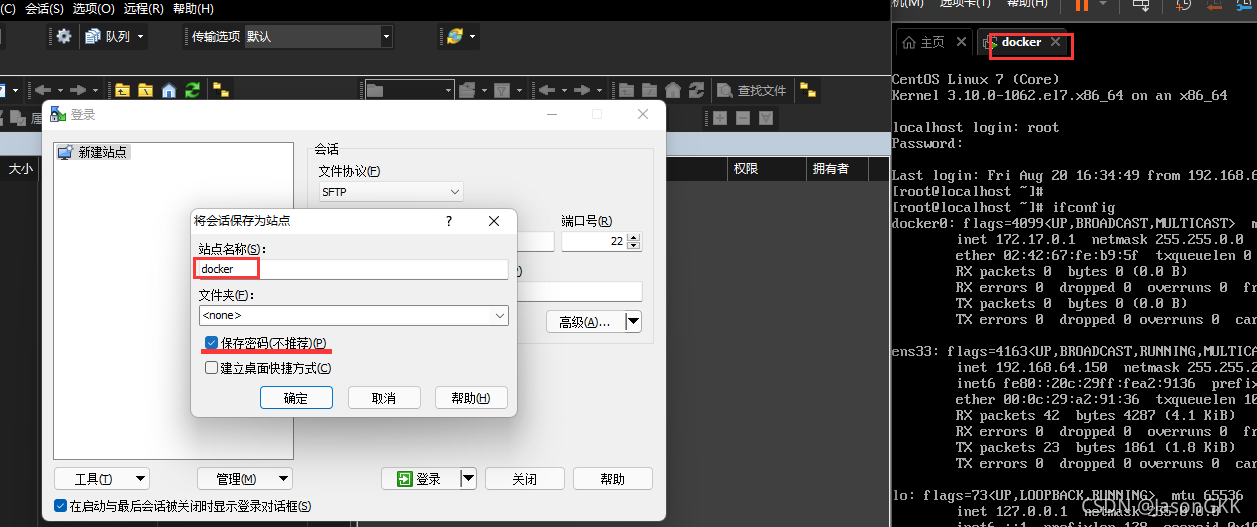
Task: Switch to the docker VM tab
Action: (1020, 42)
